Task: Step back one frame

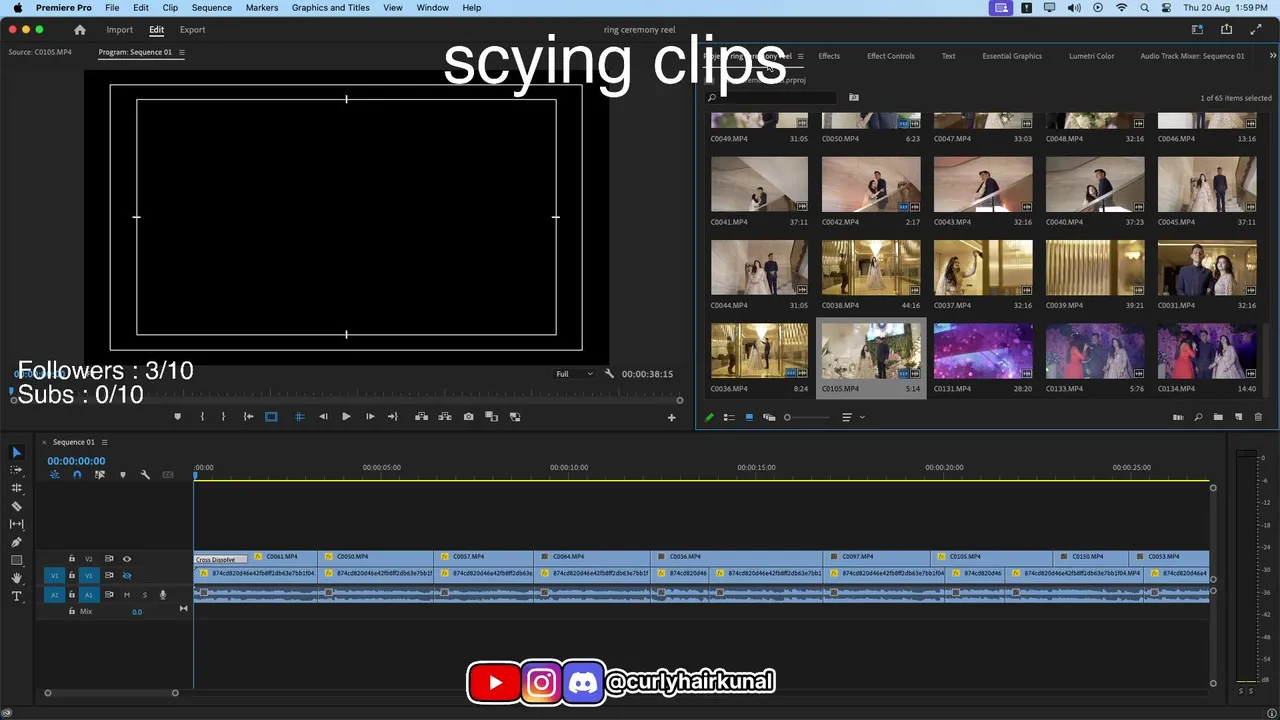Action: [x=323, y=417]
